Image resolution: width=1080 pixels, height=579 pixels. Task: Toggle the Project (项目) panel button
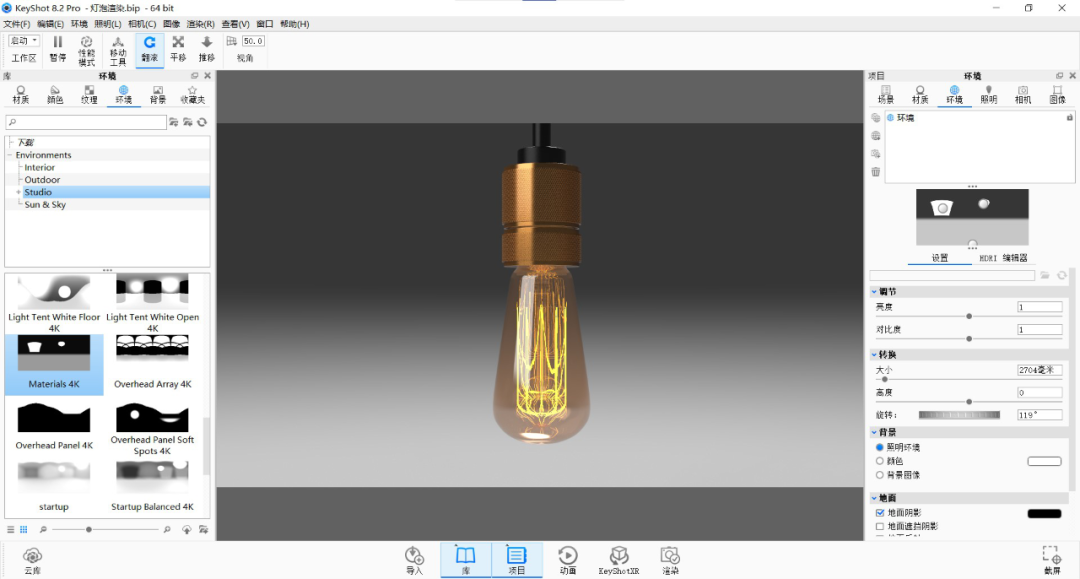tap(517, 560)
